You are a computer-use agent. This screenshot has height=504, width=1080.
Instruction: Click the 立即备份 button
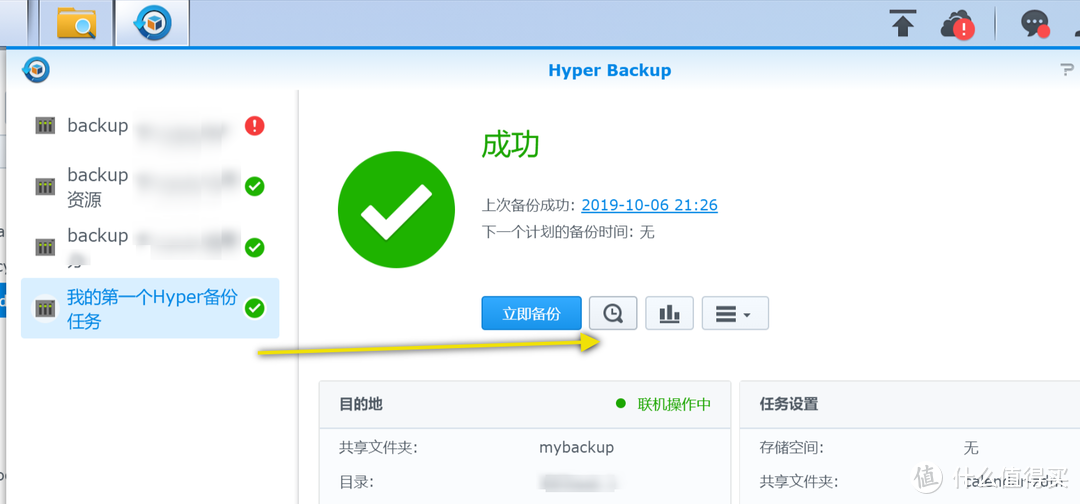[531, 313]
